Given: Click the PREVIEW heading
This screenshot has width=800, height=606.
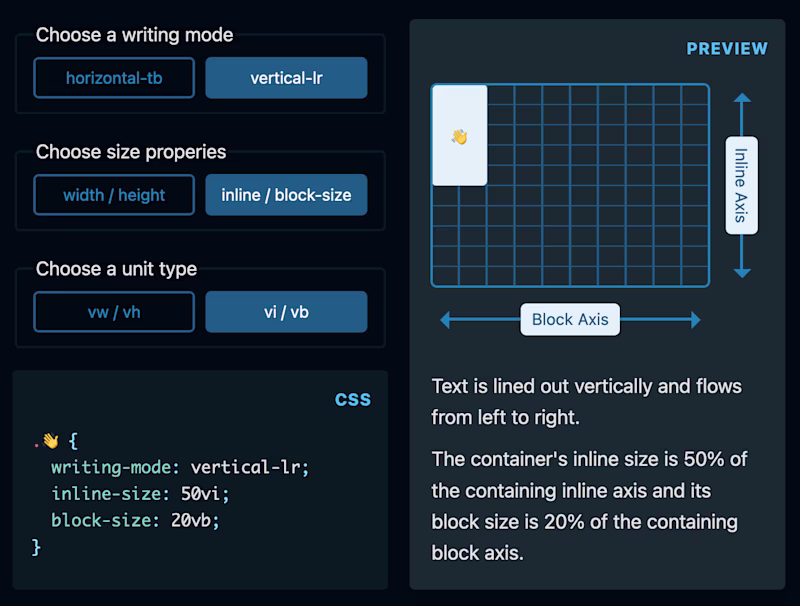Looking at the screenshot, I should tap(727, 48).
